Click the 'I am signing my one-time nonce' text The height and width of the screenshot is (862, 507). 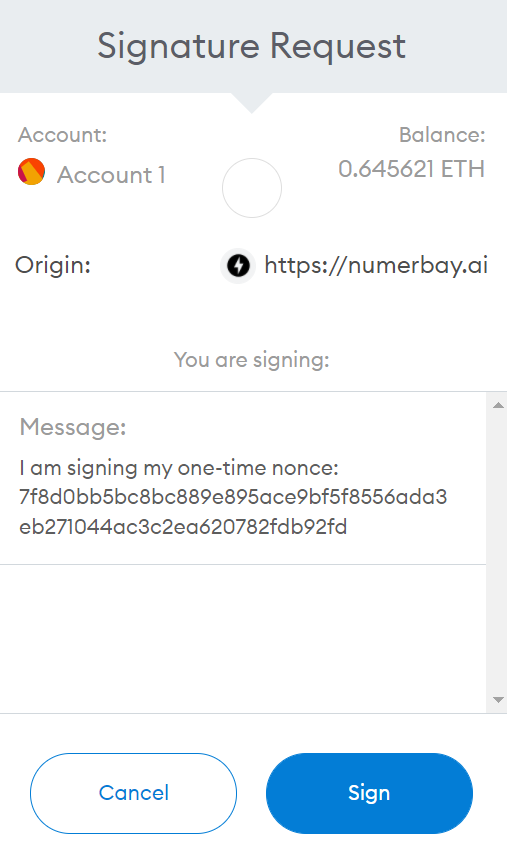point(179,468)
